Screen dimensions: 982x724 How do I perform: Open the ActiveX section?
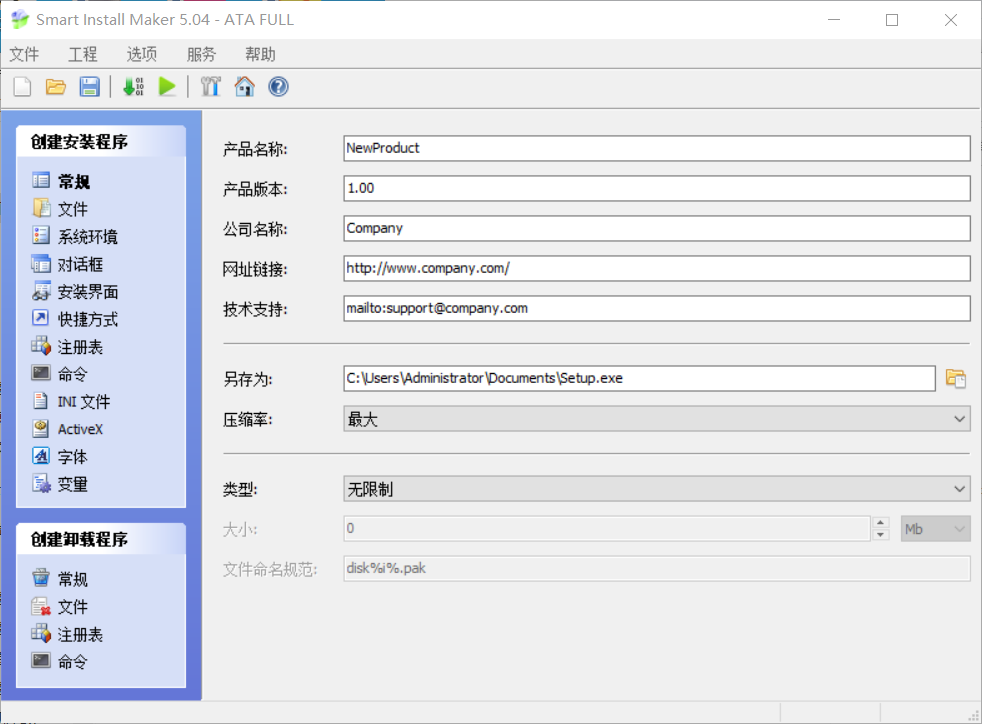tap(67, 429)
